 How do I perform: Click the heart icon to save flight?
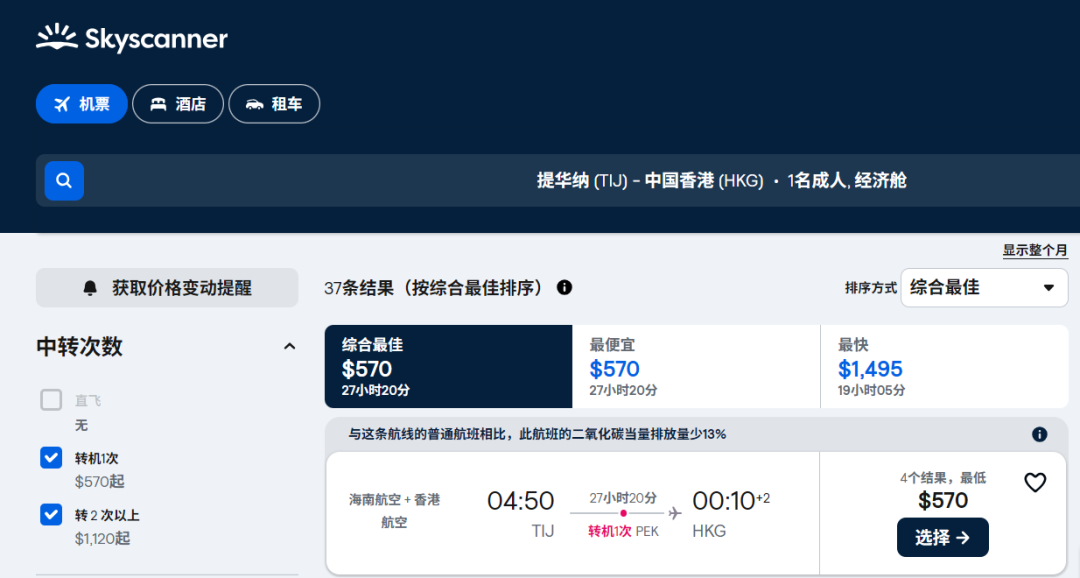pos(1035,483)
